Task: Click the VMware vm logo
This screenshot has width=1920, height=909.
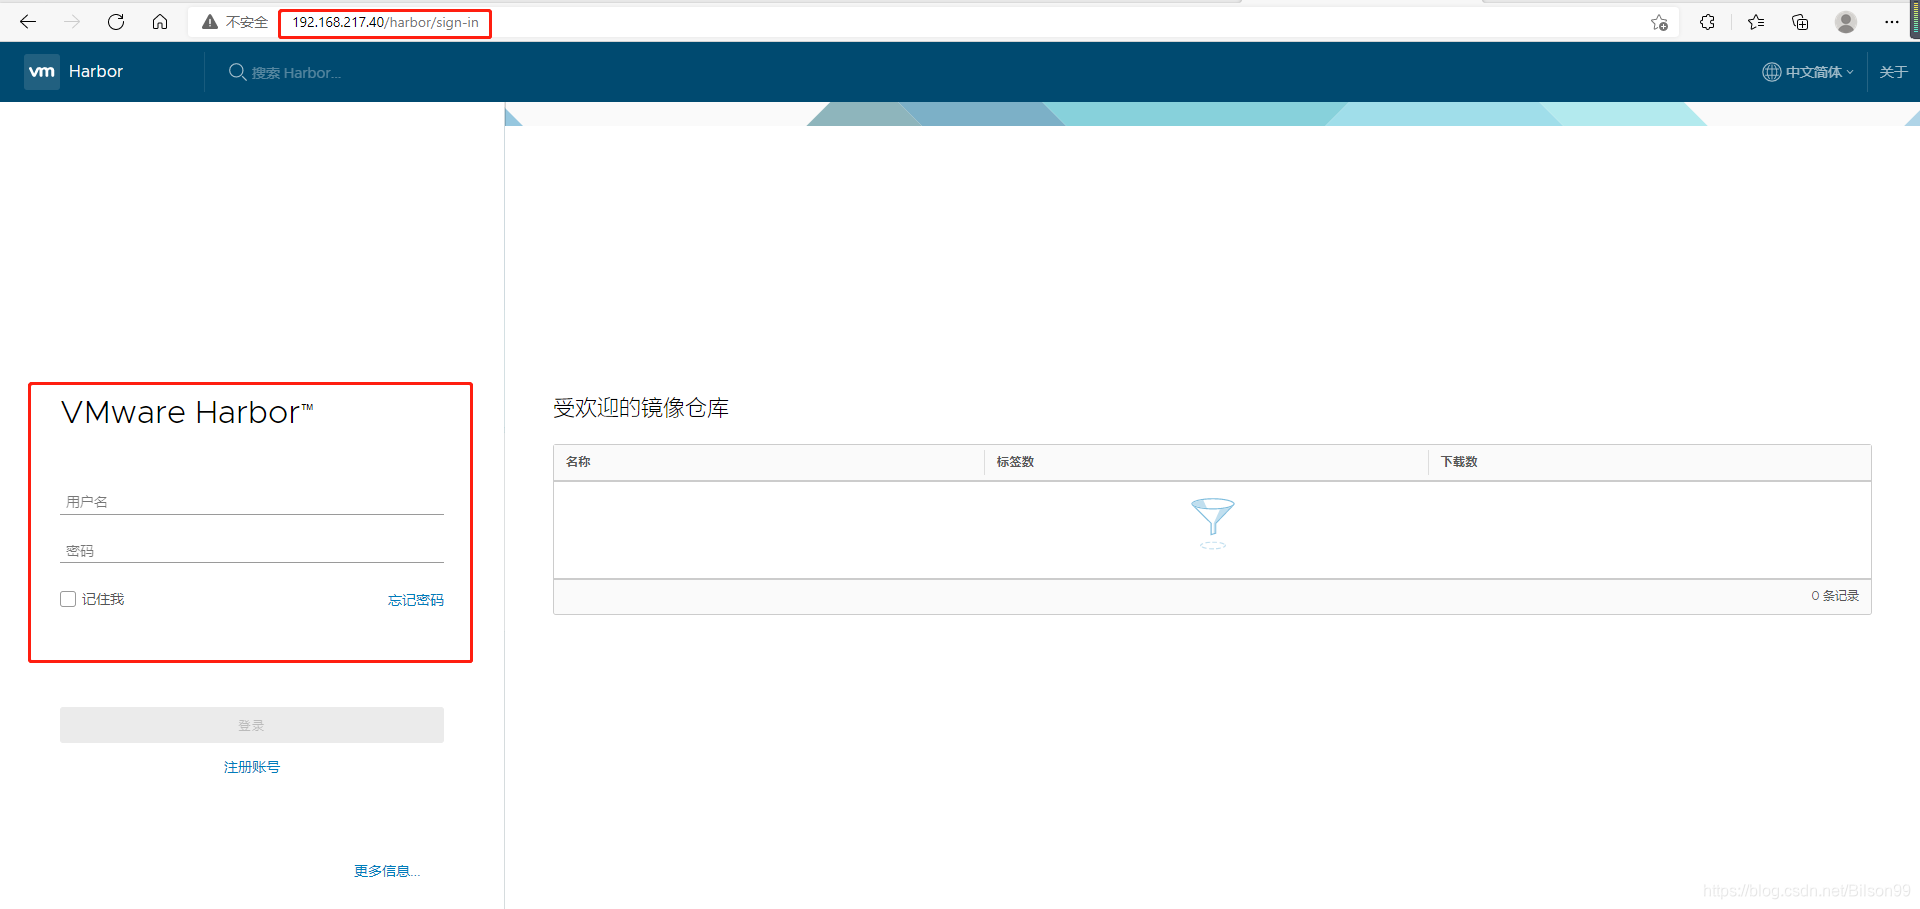Action: click(x=42, y=71)
